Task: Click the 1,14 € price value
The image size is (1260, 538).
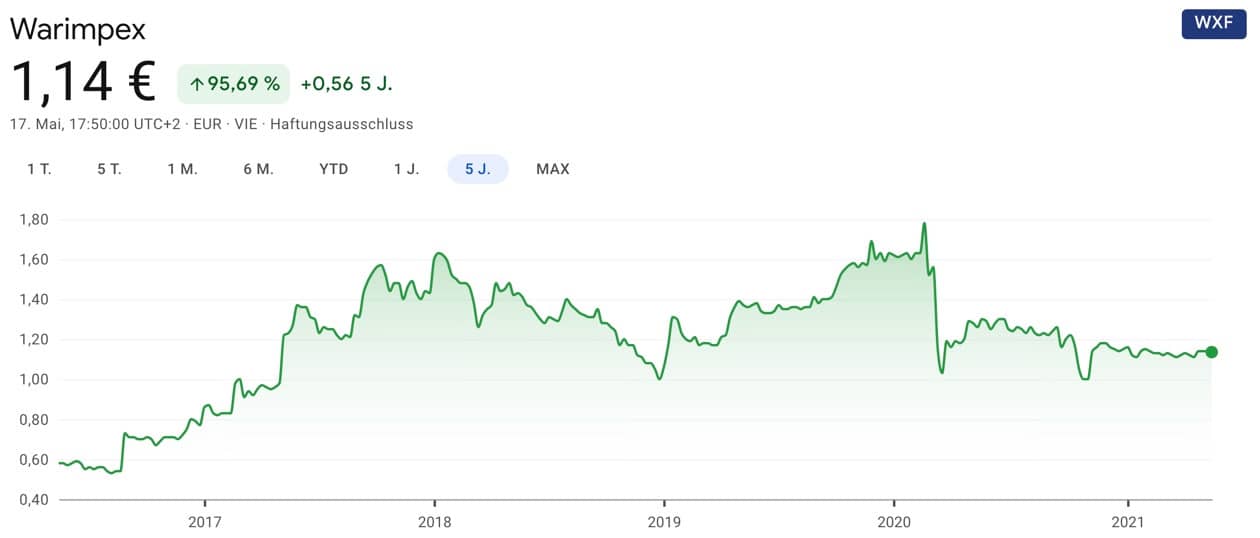Action: pos(83,83)
